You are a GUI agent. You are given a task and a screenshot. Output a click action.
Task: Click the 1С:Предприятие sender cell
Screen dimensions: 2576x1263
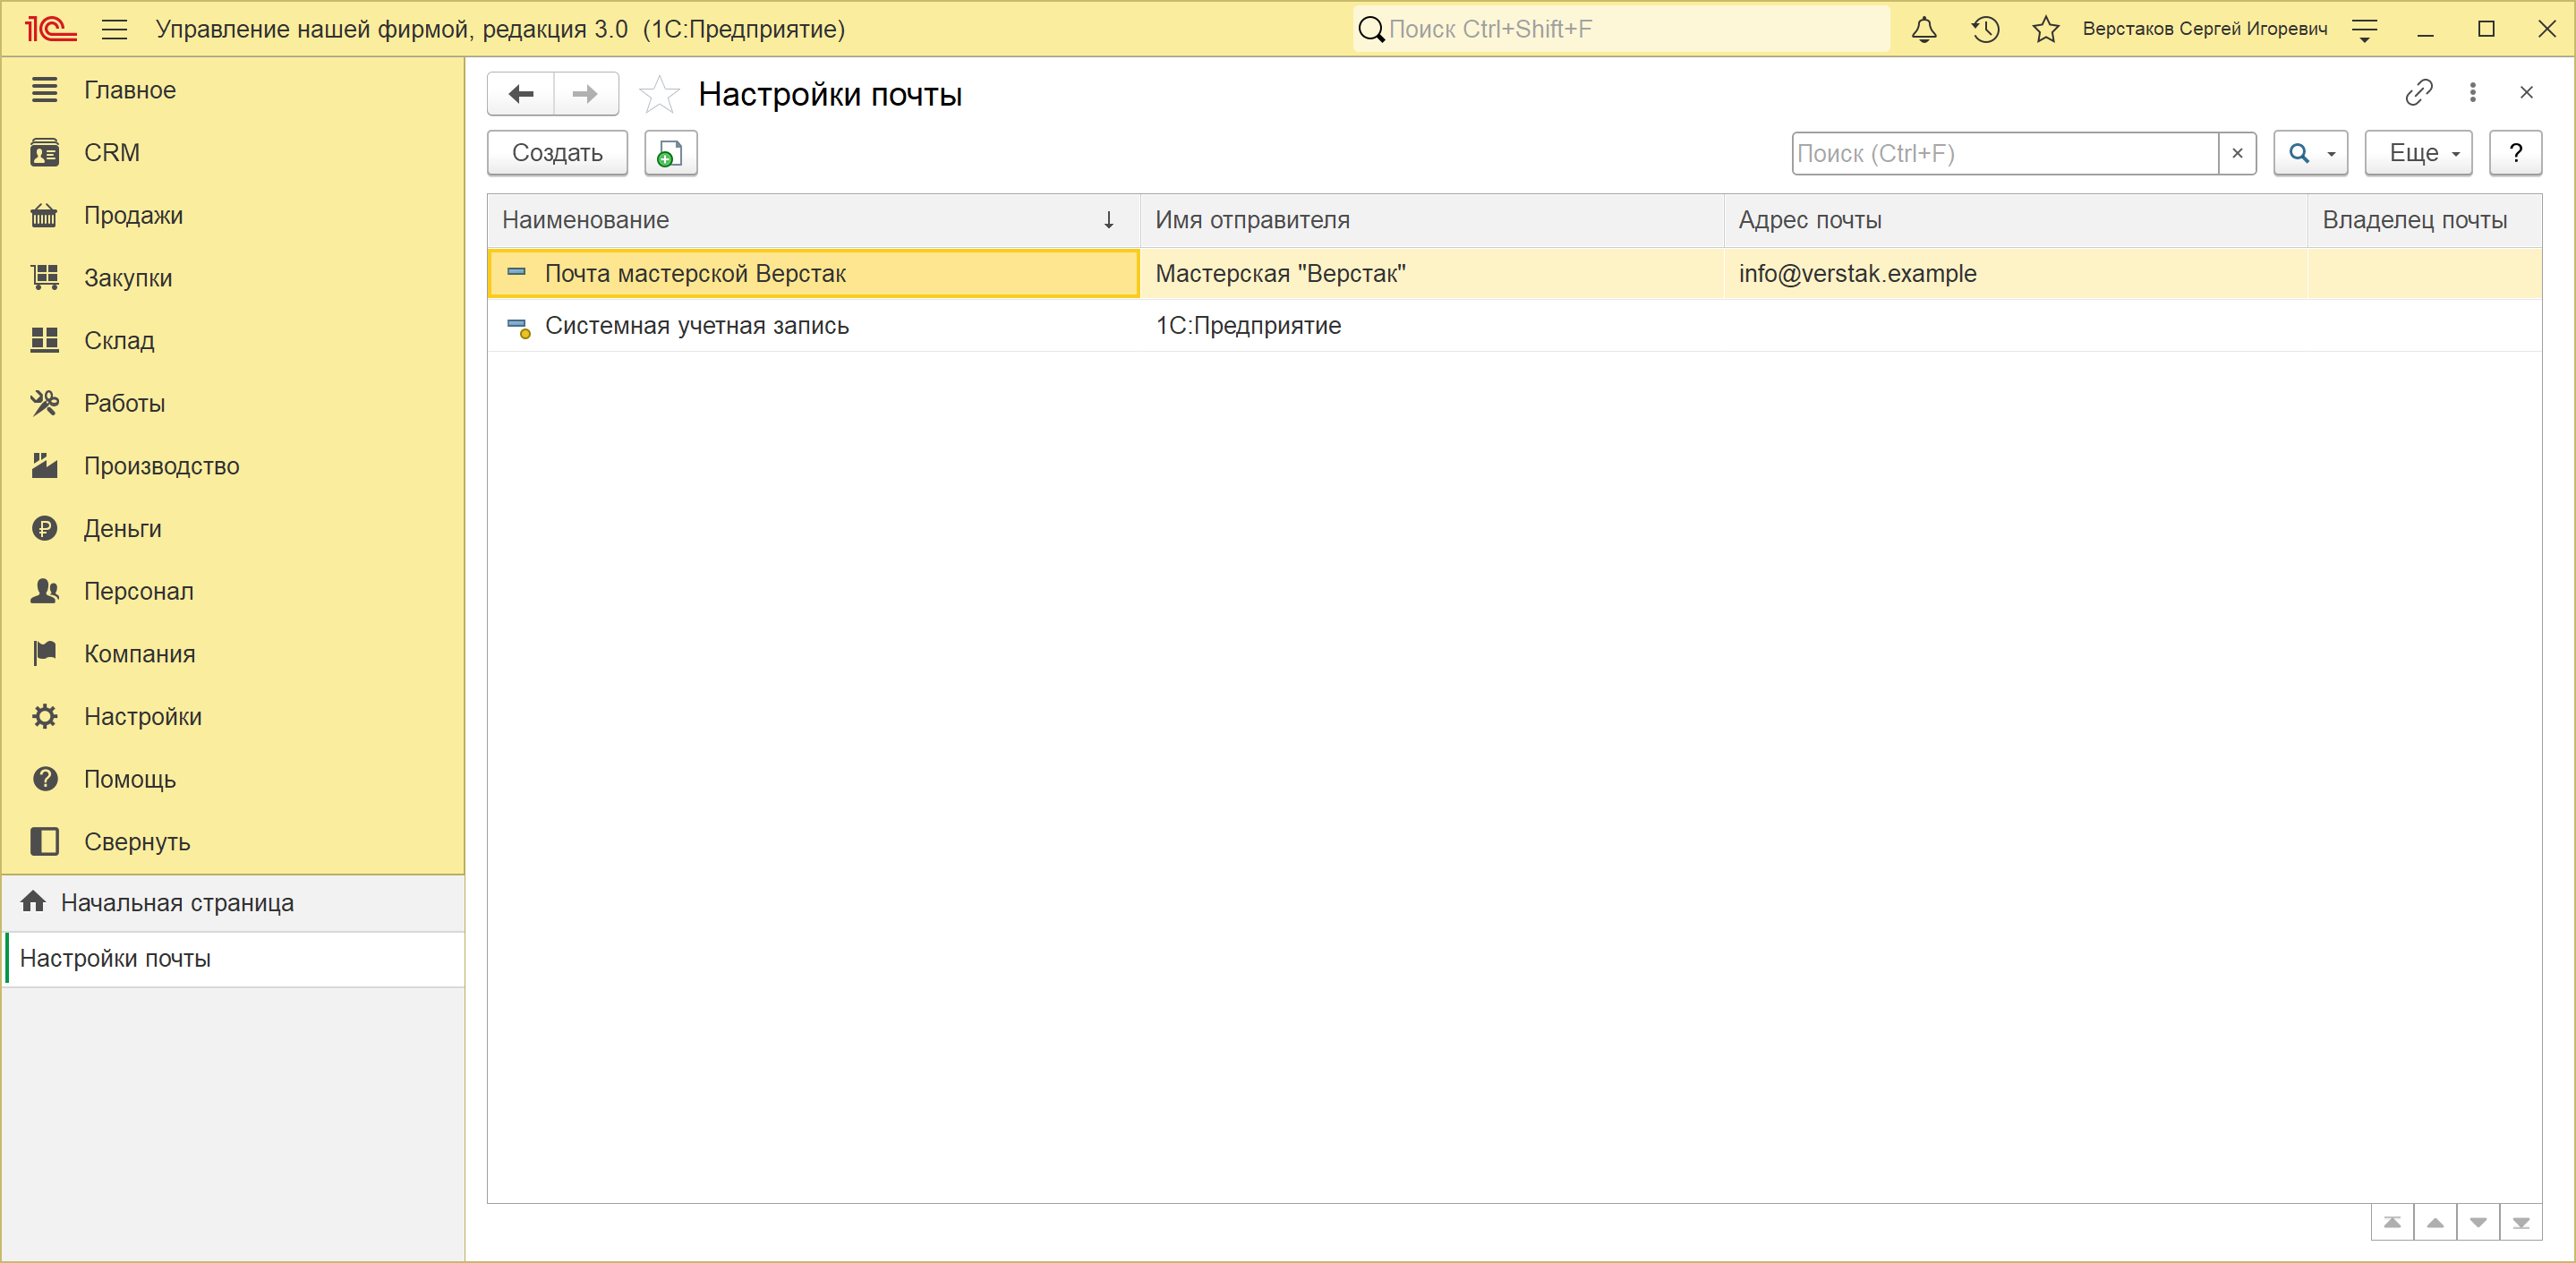click(1432, 326)
